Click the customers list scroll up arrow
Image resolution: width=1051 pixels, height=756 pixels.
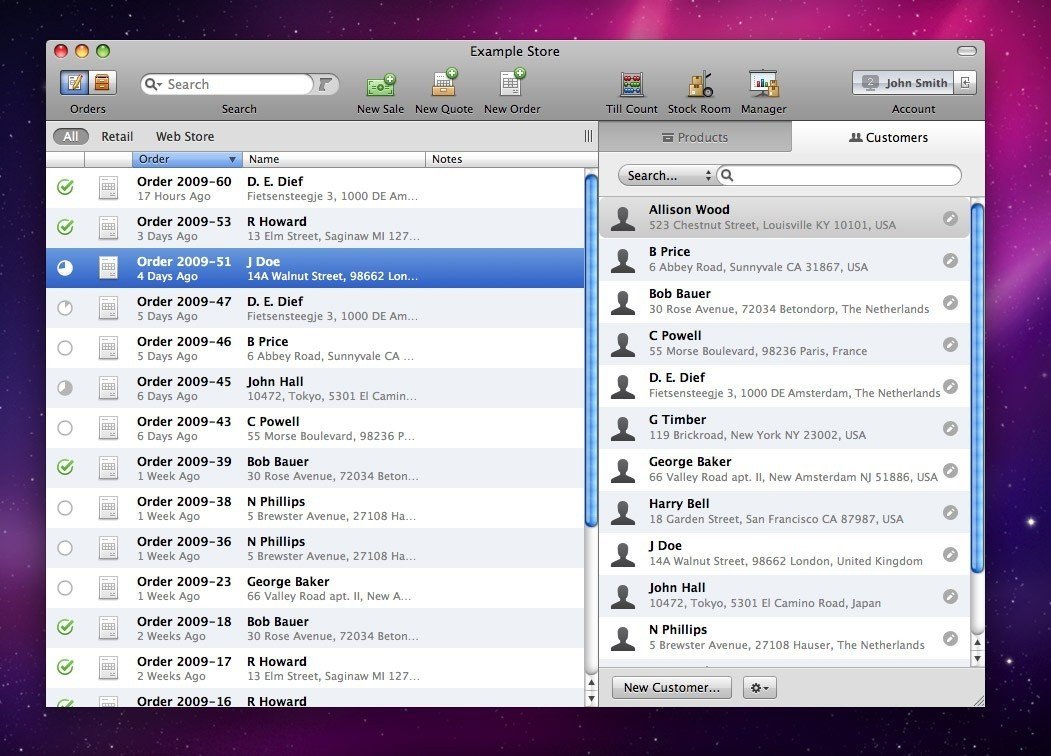tap(977, 643)
